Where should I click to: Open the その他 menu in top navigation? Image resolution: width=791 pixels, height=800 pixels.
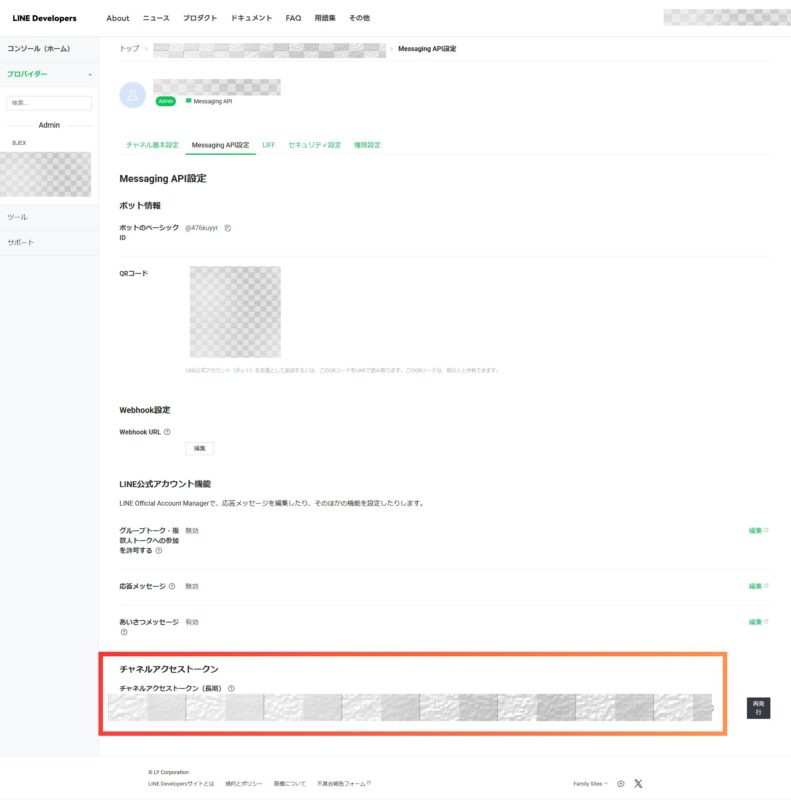pyautogui.click(x=359, y=18)
